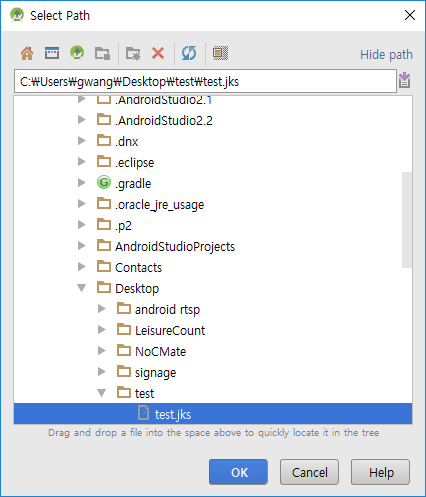Expand the NoCMate folder
The image size is (426, 497).
tap(101, 351)
